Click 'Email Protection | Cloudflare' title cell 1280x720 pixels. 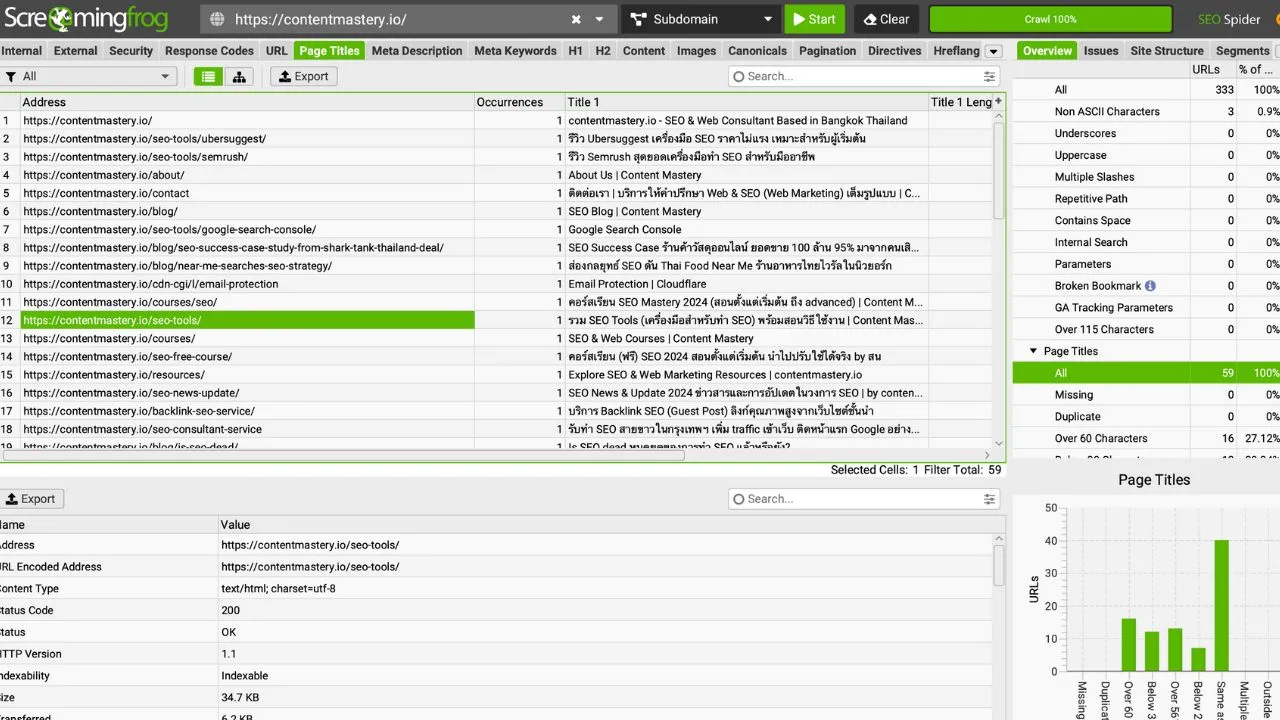[746, 284]
